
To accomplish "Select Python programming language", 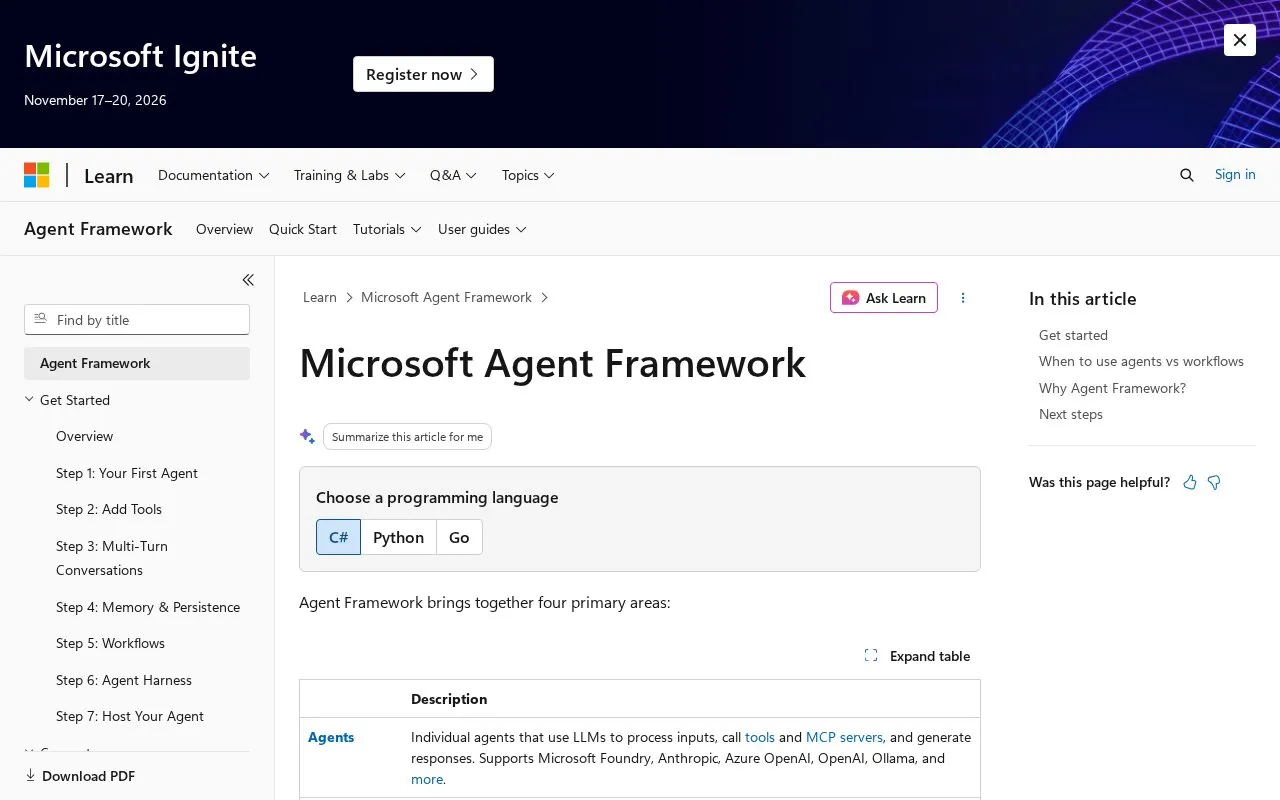I will coord(398,537).
